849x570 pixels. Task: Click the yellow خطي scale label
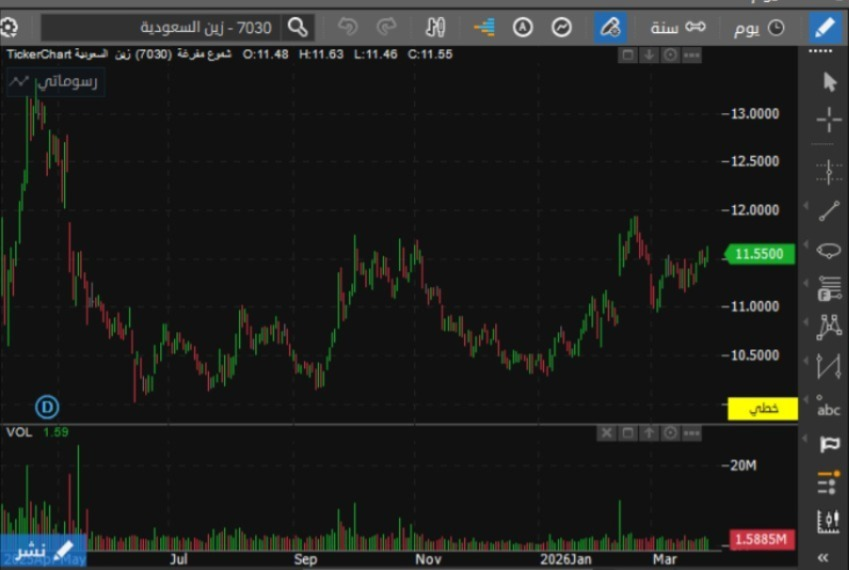763,409
